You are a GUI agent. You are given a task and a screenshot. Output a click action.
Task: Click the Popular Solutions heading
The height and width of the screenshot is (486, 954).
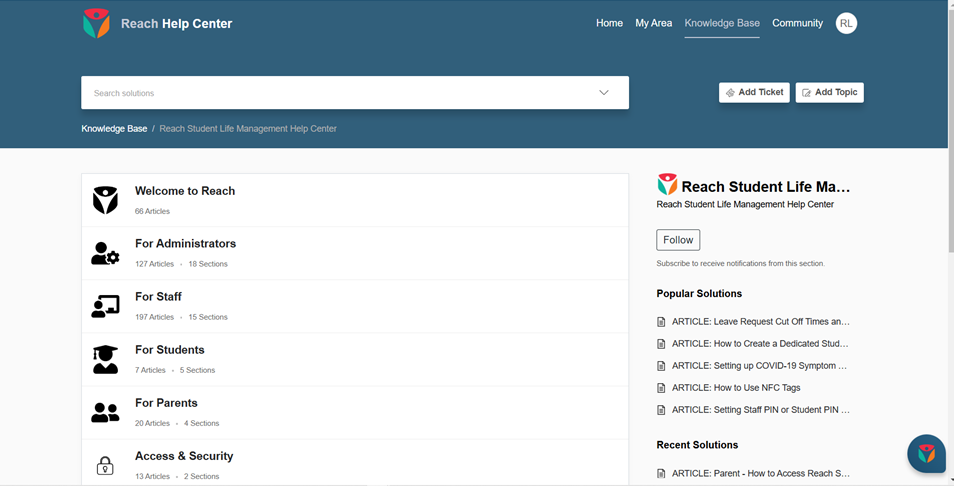coord(699,293)
